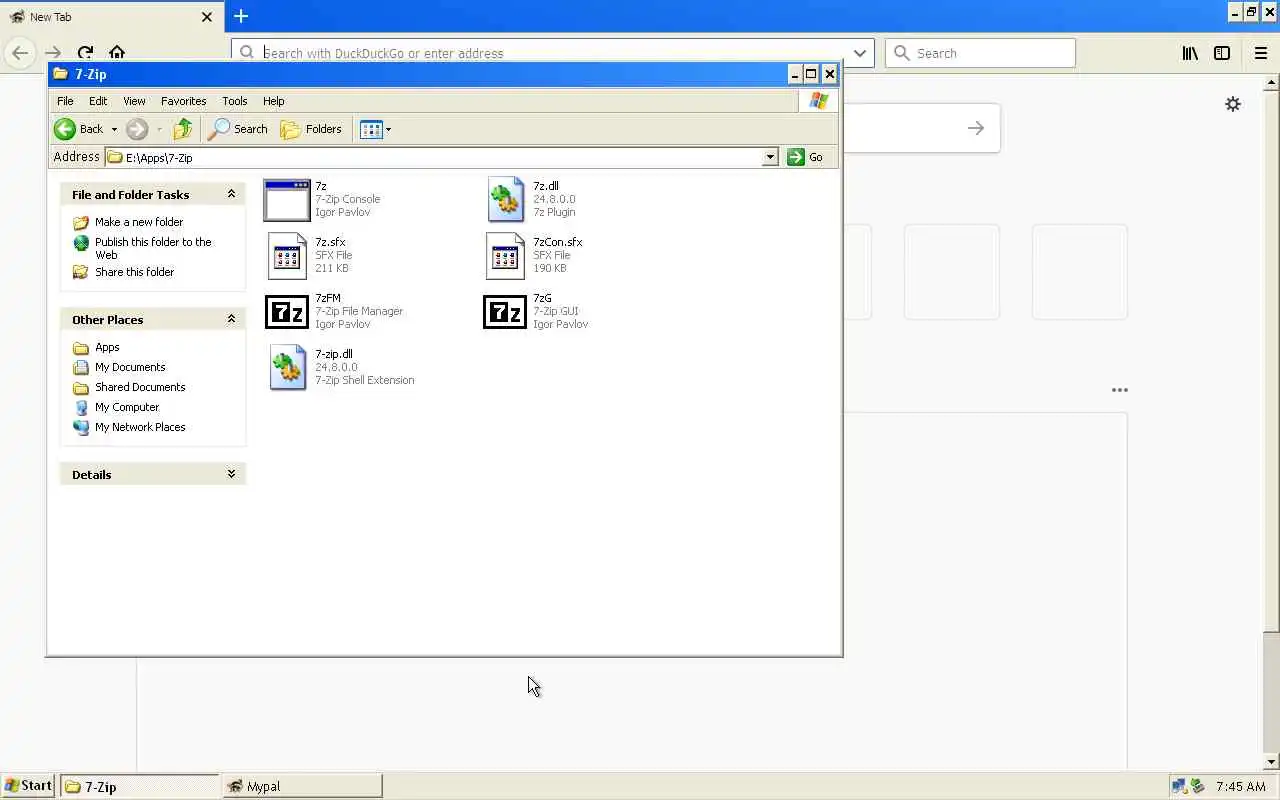The width and height of the screenshot is (1280, 800).
Task: Open My Network Places link
Action: coord(140,427)
